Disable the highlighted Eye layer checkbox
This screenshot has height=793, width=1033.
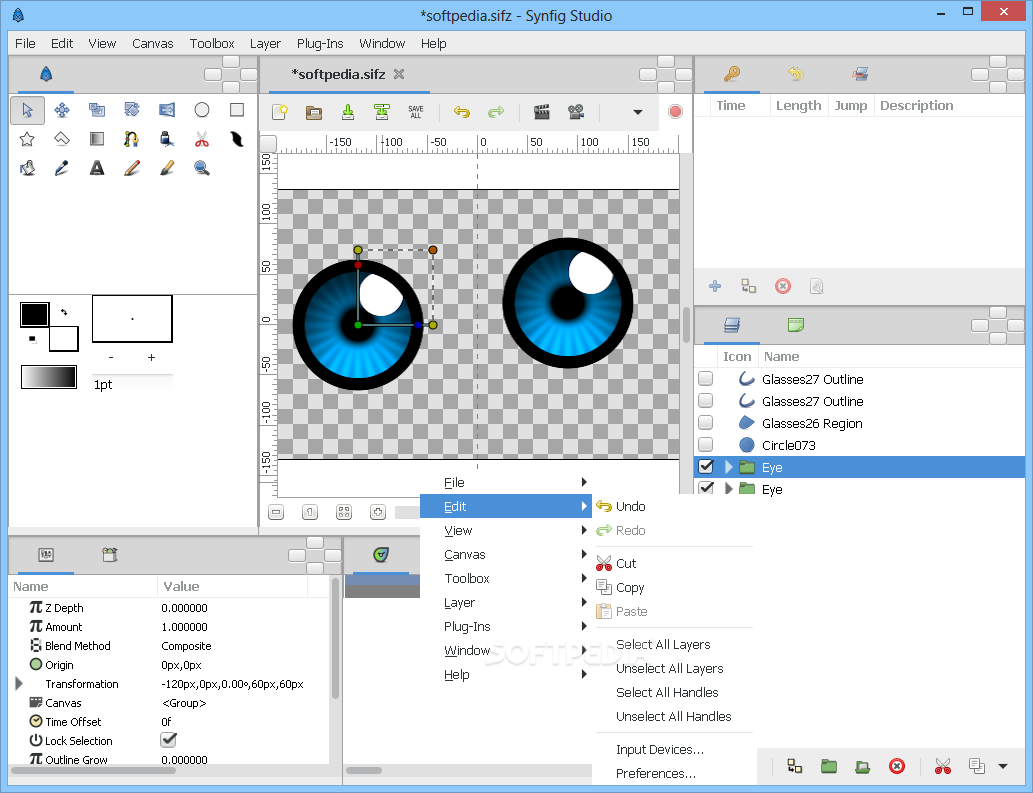point(706,466)
